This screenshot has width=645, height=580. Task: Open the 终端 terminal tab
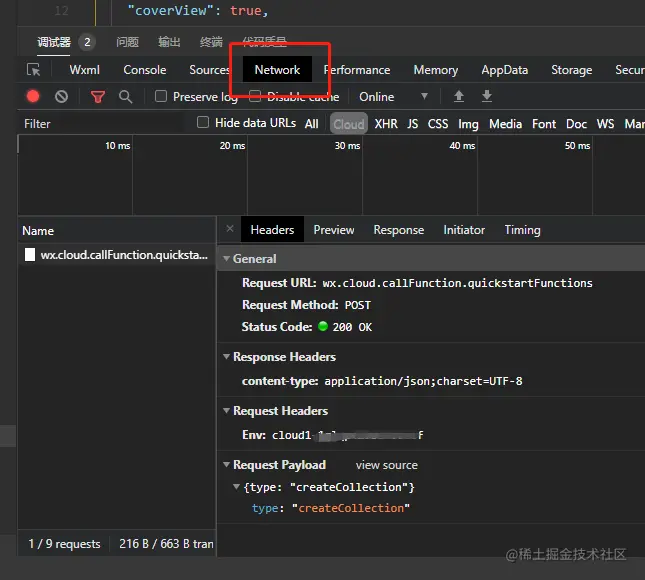[211, 42]
